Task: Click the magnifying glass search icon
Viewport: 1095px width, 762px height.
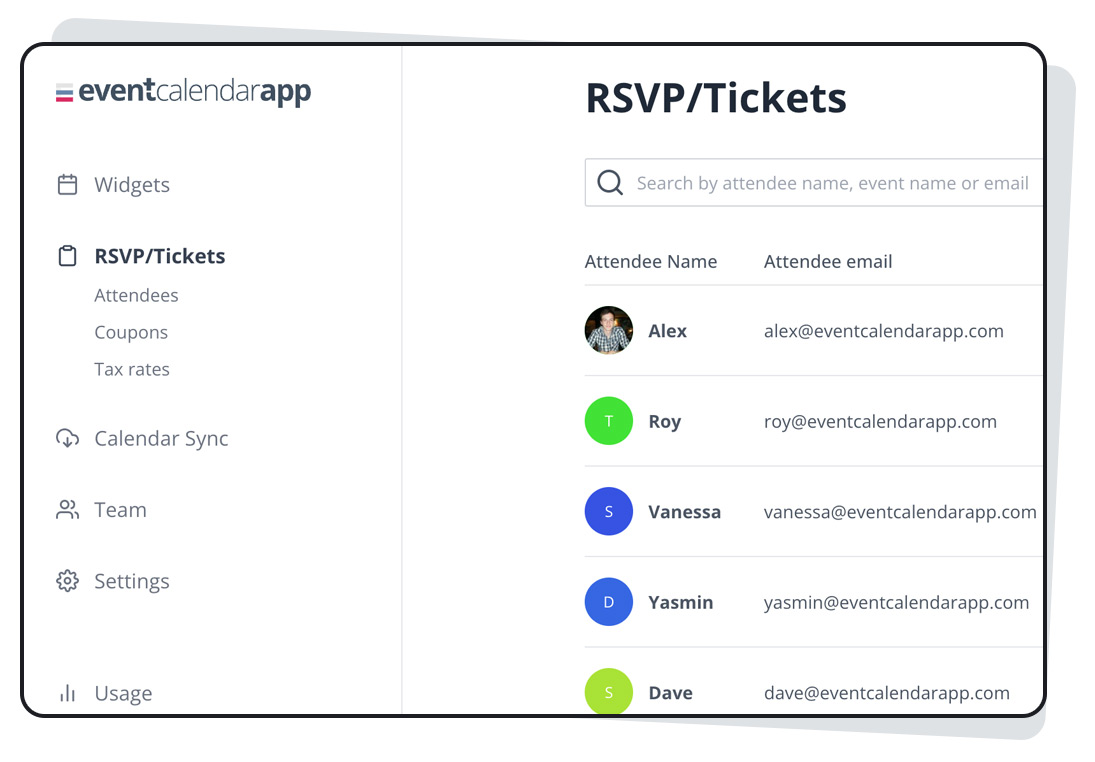Action: [x=609, y=183]
